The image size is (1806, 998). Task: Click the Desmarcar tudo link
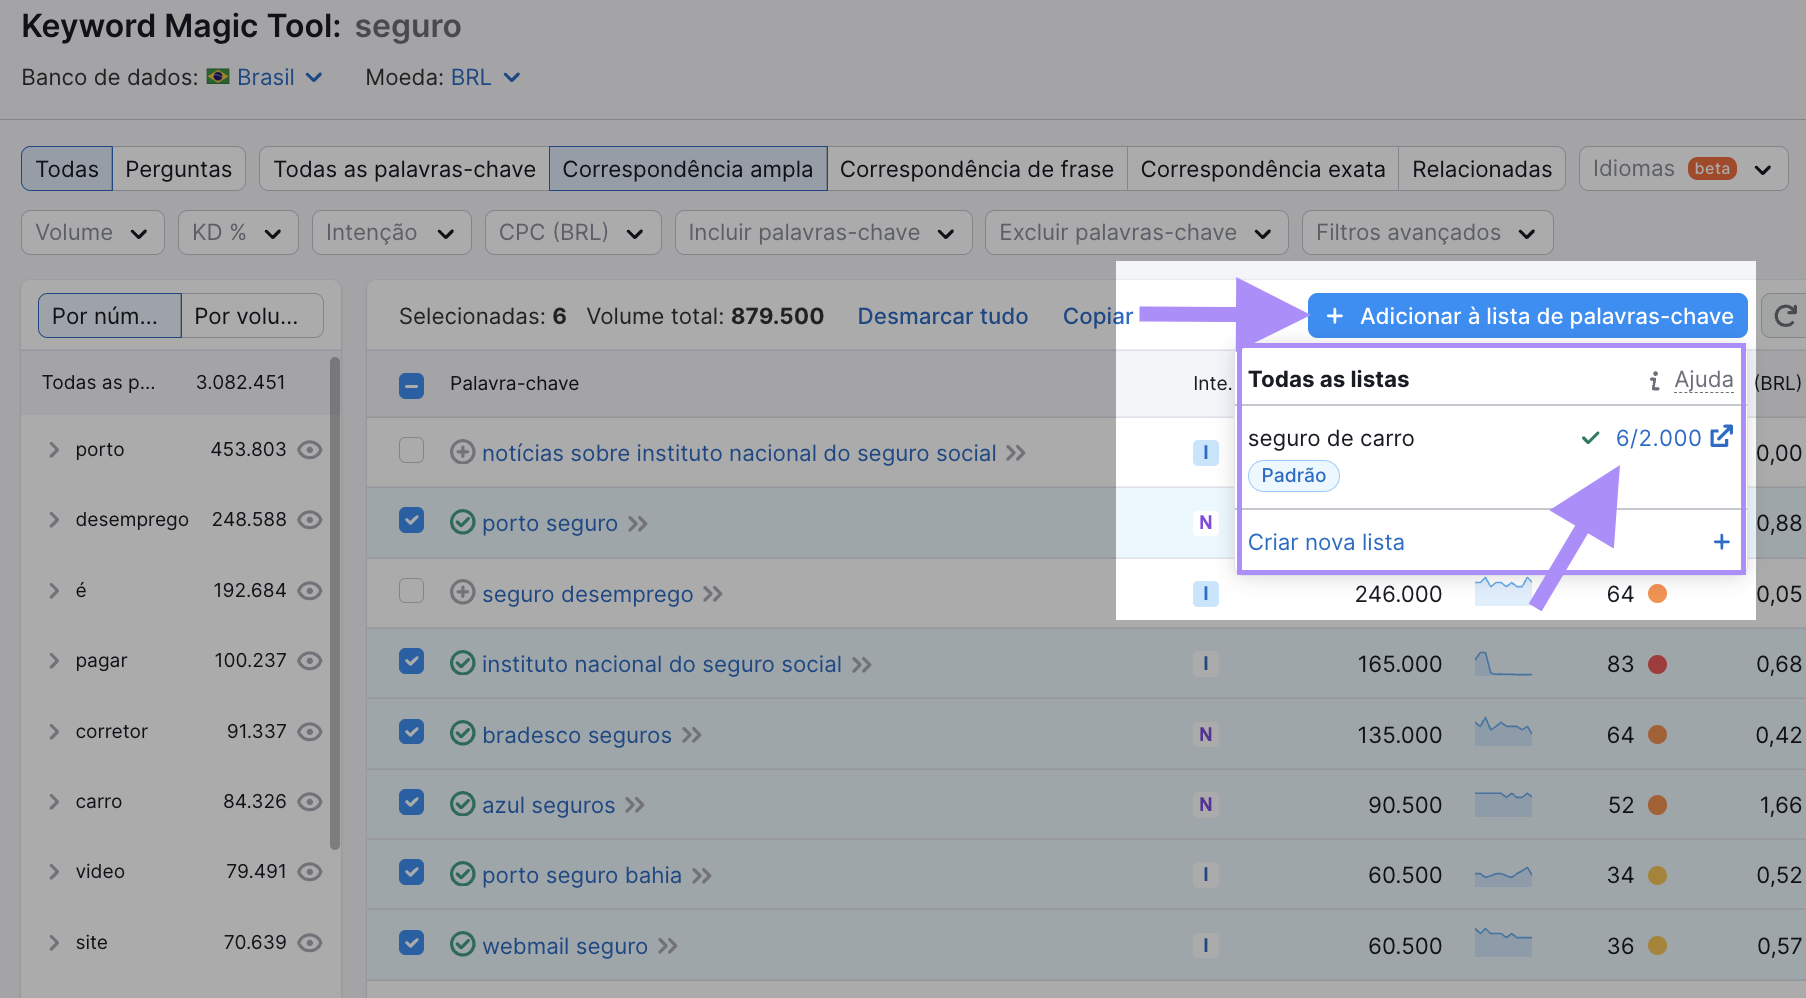coord(942,315)
